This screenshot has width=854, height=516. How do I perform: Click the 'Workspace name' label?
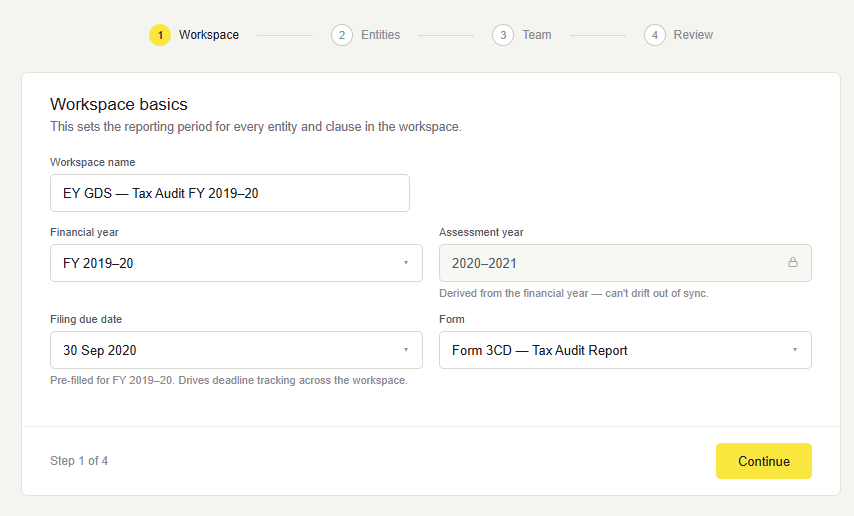click(93, 162)
